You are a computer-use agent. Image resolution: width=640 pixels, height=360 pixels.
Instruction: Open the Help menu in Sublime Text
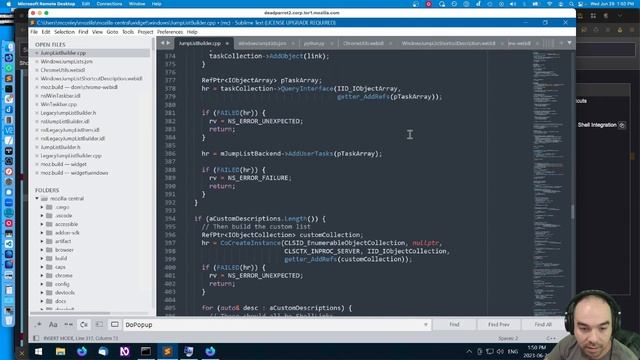click(x=192, y=32)
